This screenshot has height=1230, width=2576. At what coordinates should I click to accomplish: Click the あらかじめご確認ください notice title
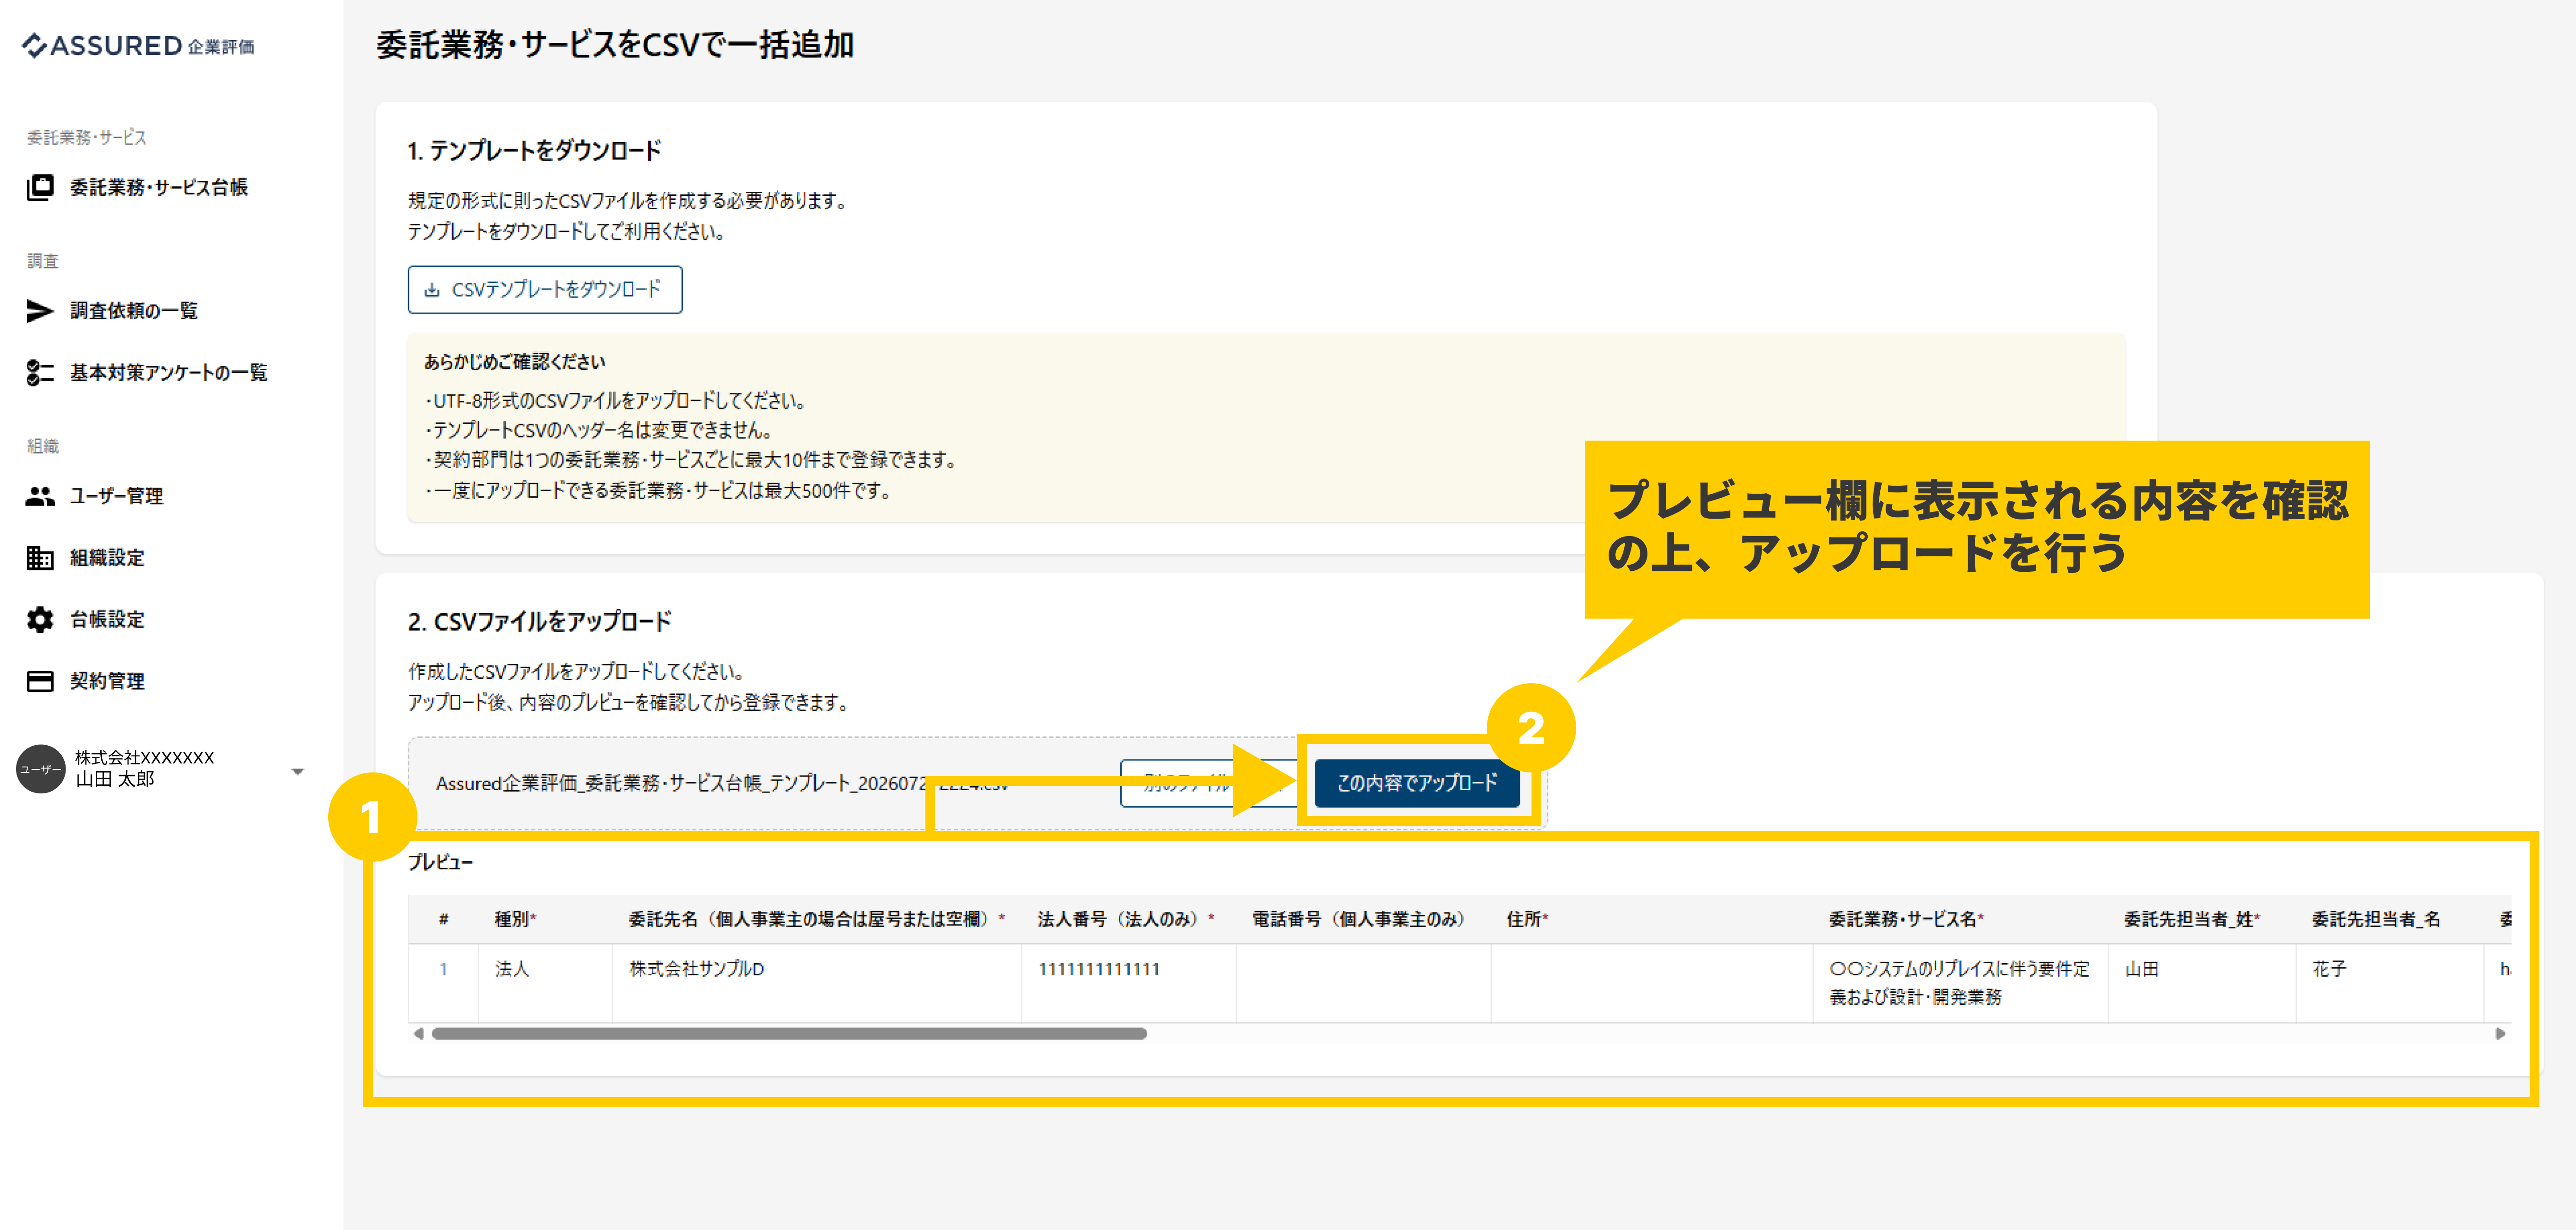[515, 362]
